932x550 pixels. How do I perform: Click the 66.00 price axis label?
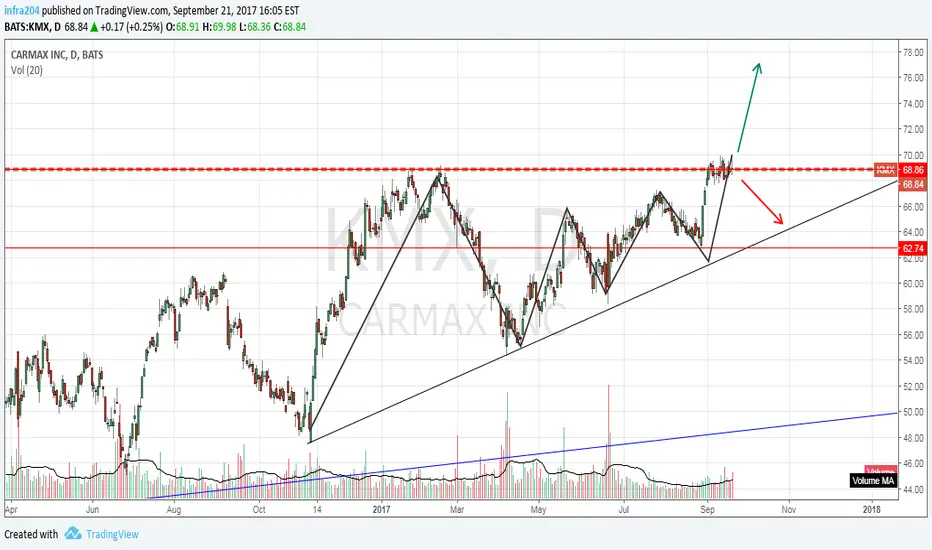click(913, 207)
